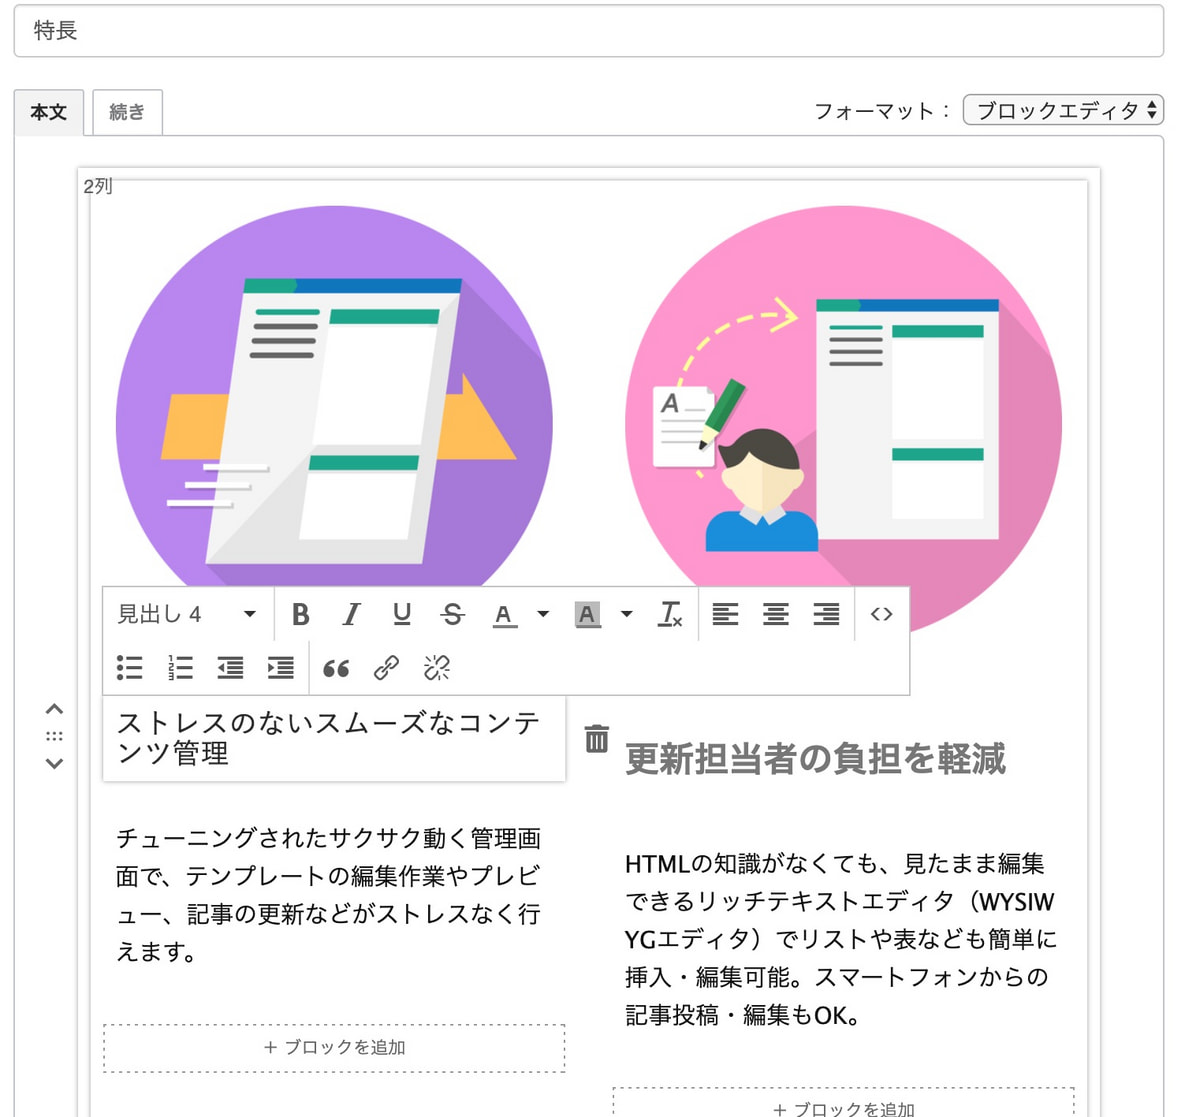
Task: Select the 本文 tab
Action: [48, 112]
